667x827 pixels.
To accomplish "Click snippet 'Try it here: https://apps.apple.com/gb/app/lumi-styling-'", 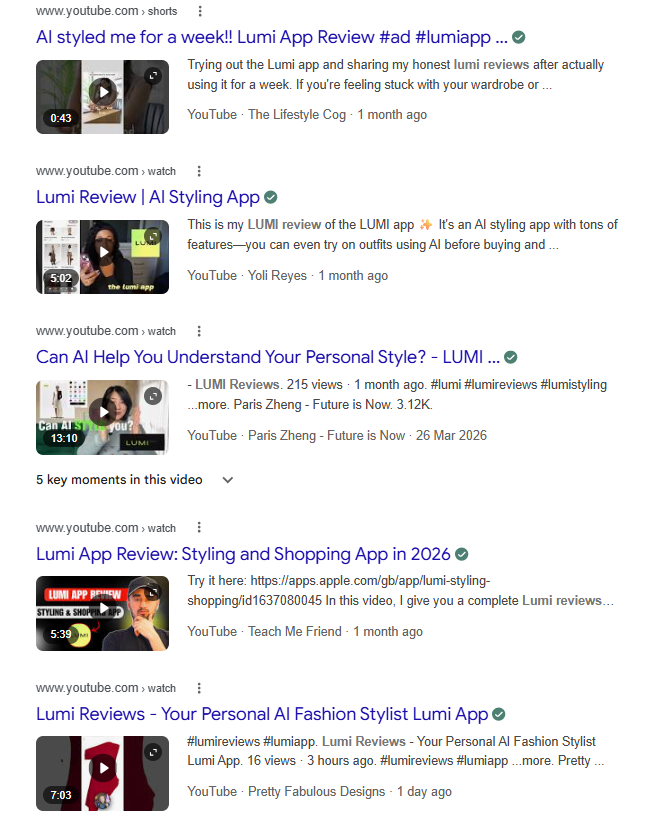I will click(400, 591).
